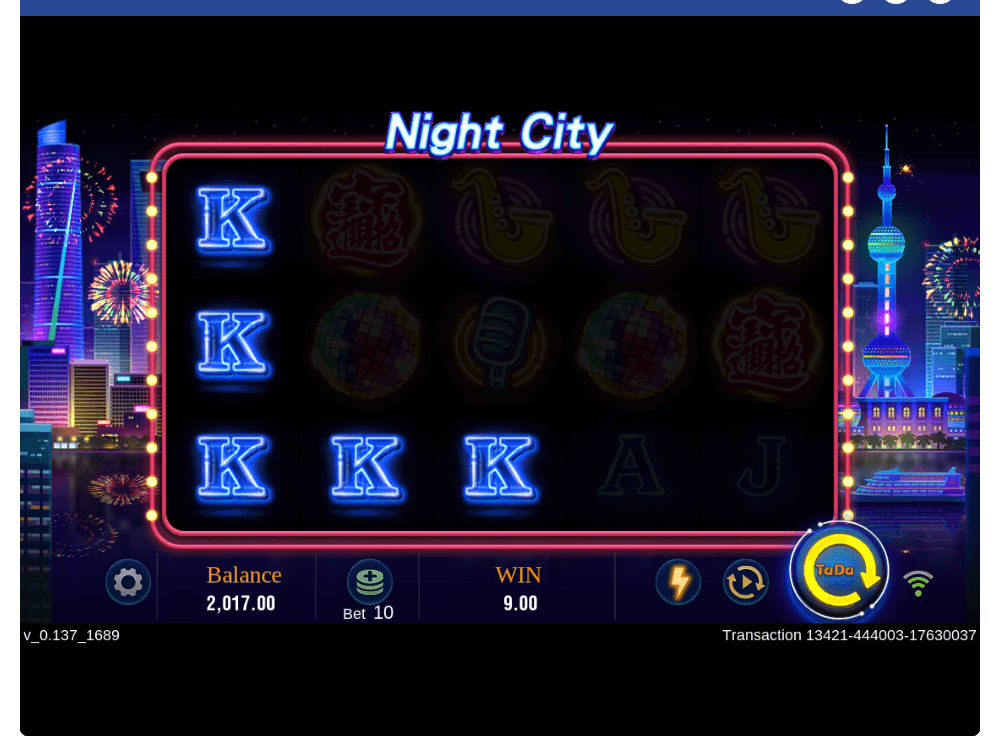Click the Night City title logo

(x=500, y=134)
